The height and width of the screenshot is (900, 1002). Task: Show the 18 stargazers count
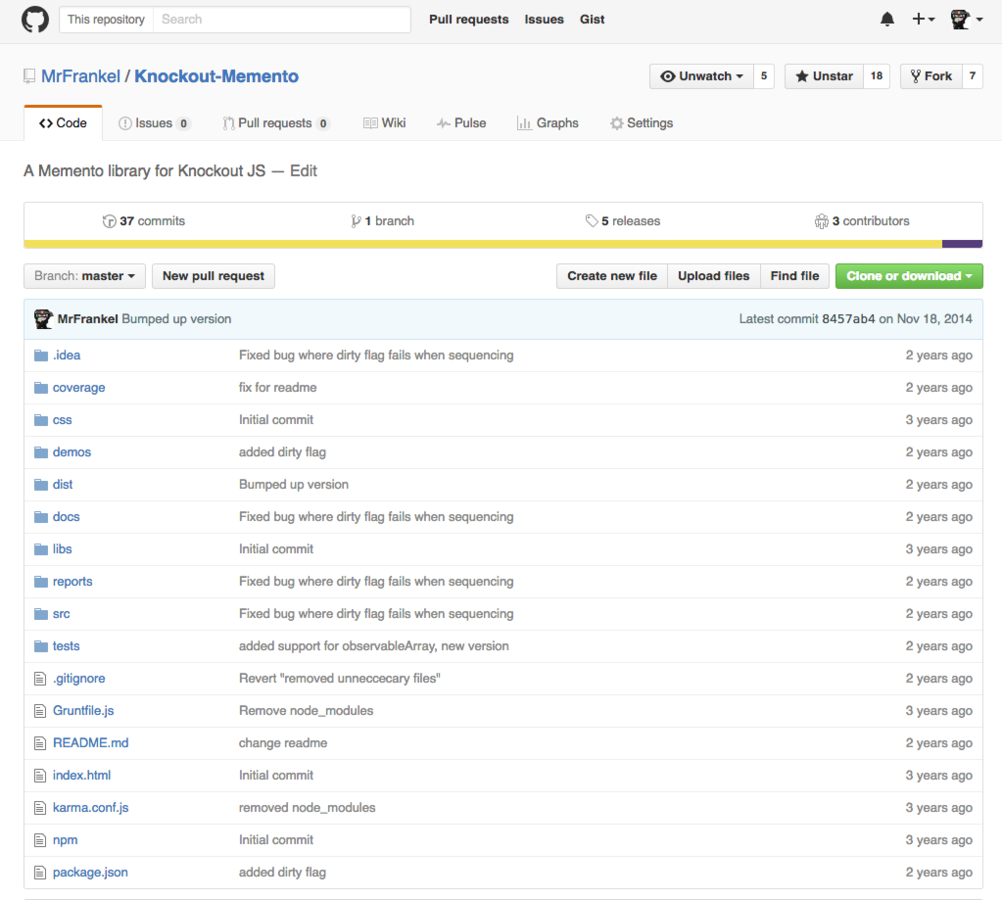[x=877, y=76]
